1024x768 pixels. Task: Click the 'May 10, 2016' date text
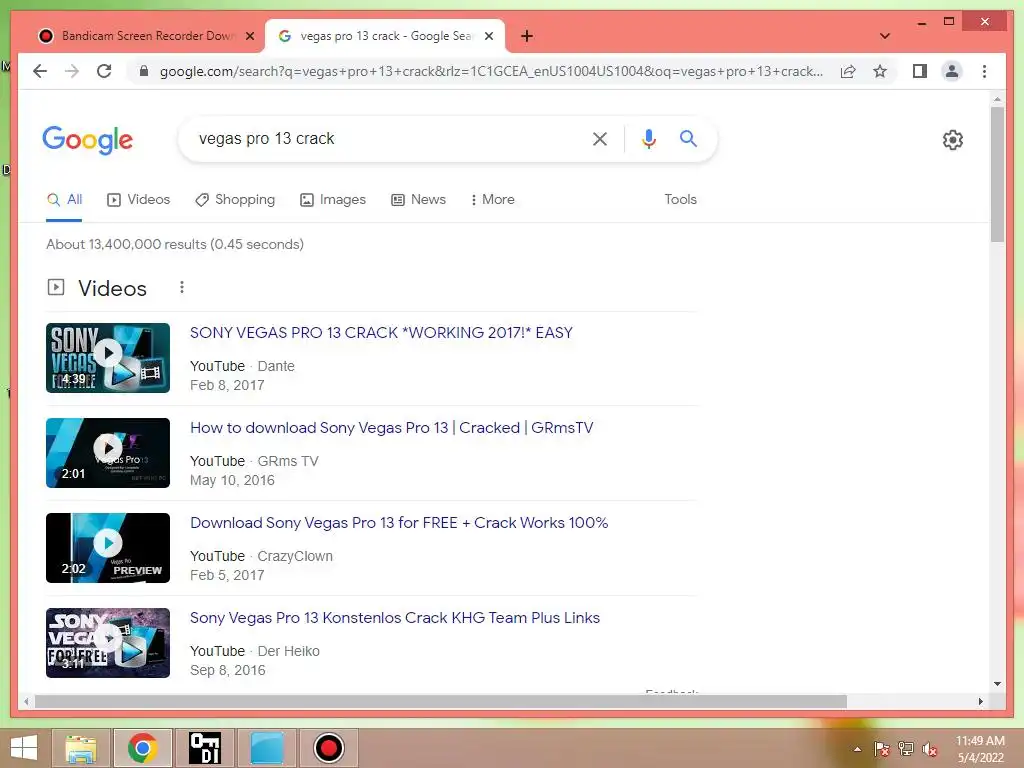point(232,480)
